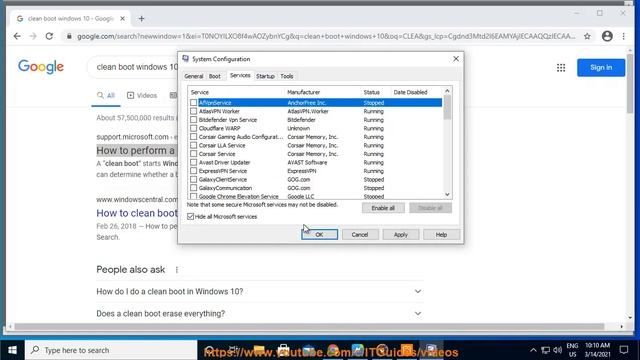Viewport: 640px width, 360px height.
Task: Bookmark this page with star icon
Action: pyautogui.click(x=587, y=36)
